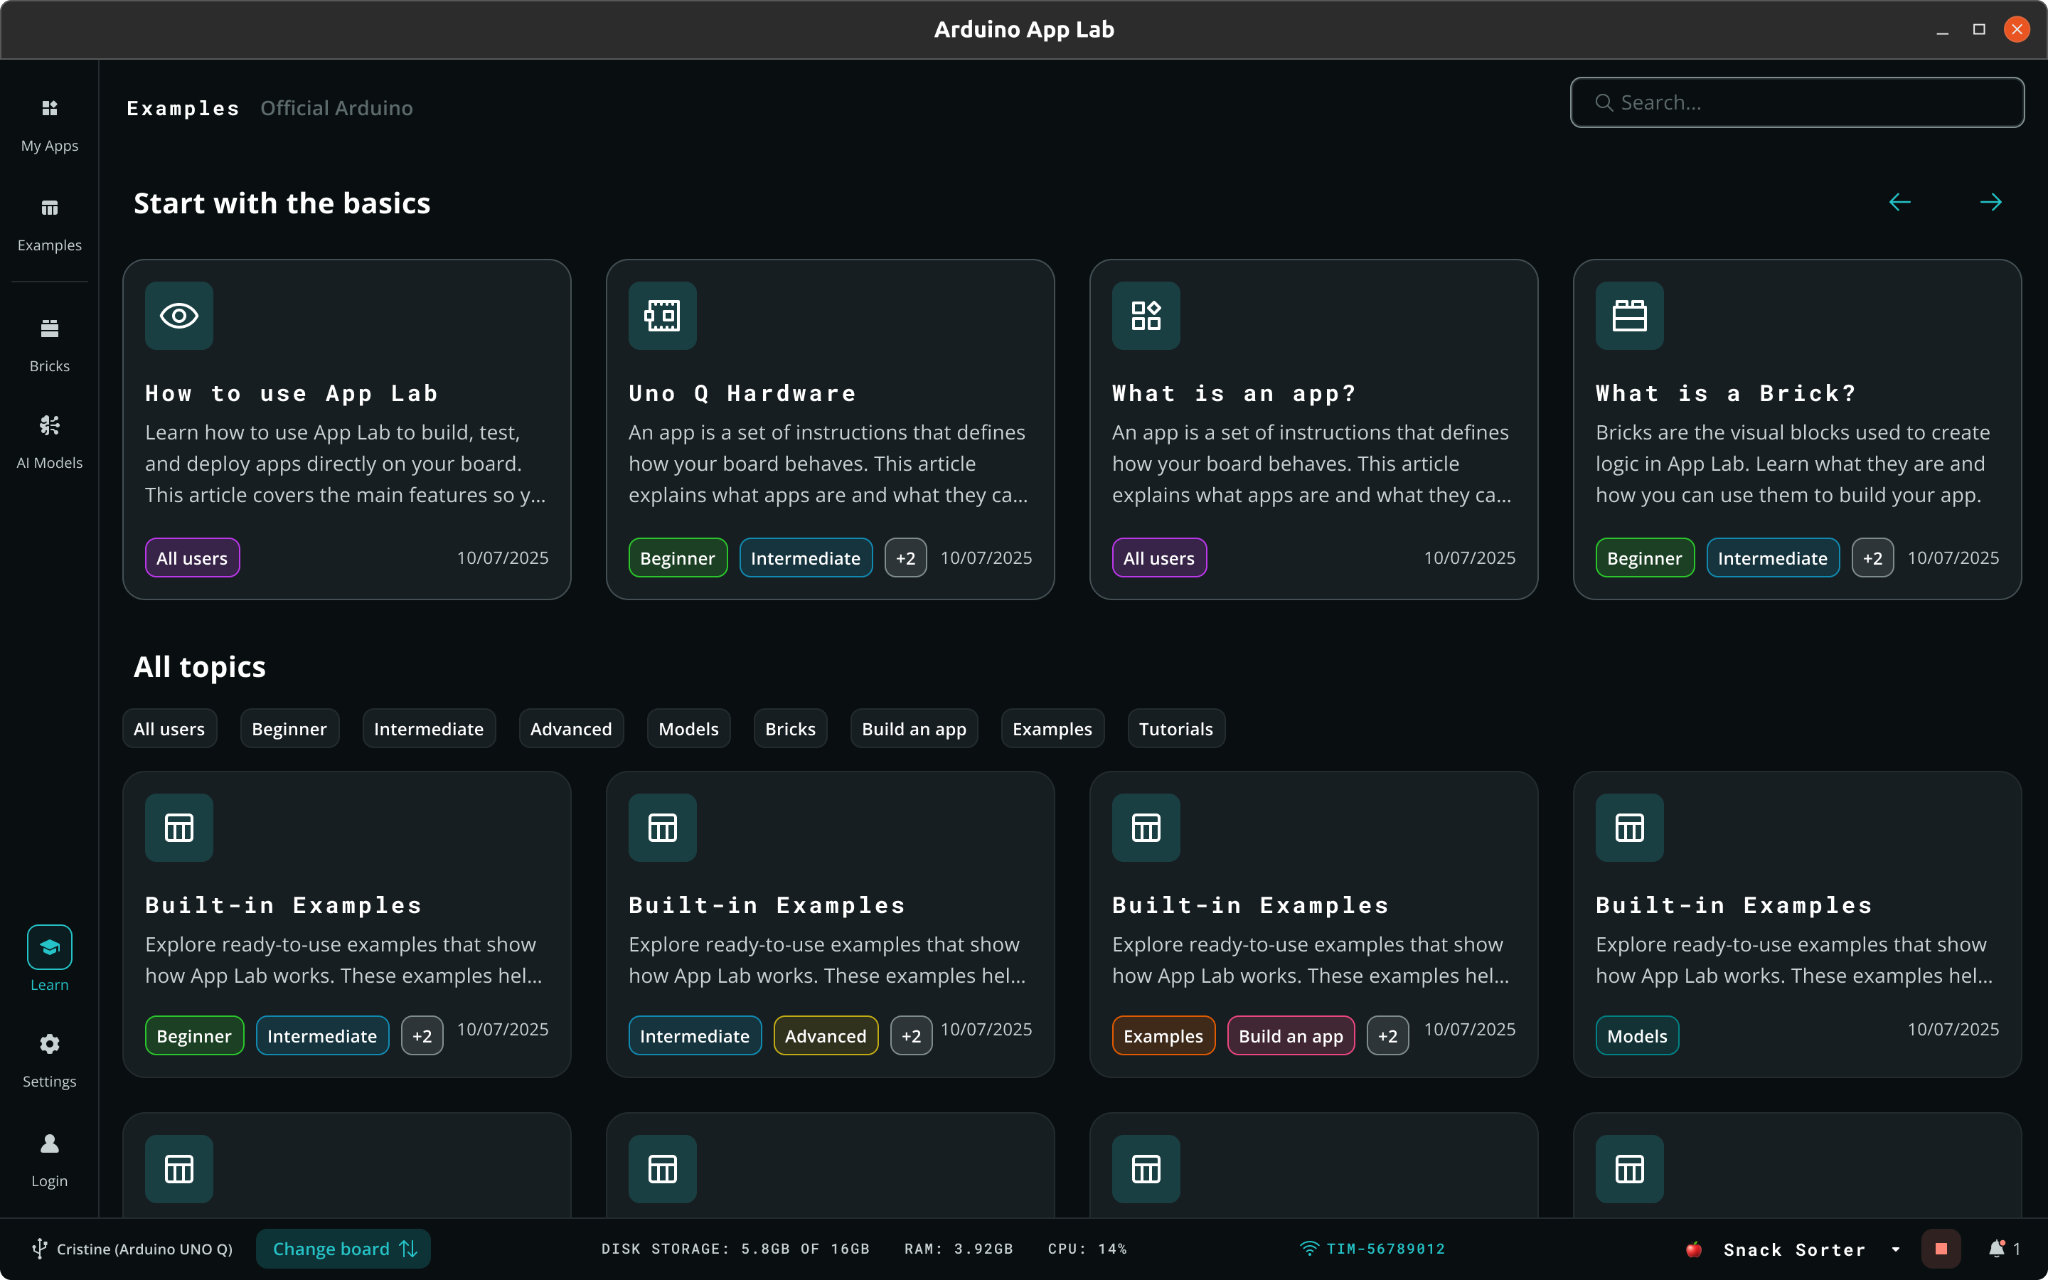Expand the Snack Sorter app dropdown

[1895, 1249]
